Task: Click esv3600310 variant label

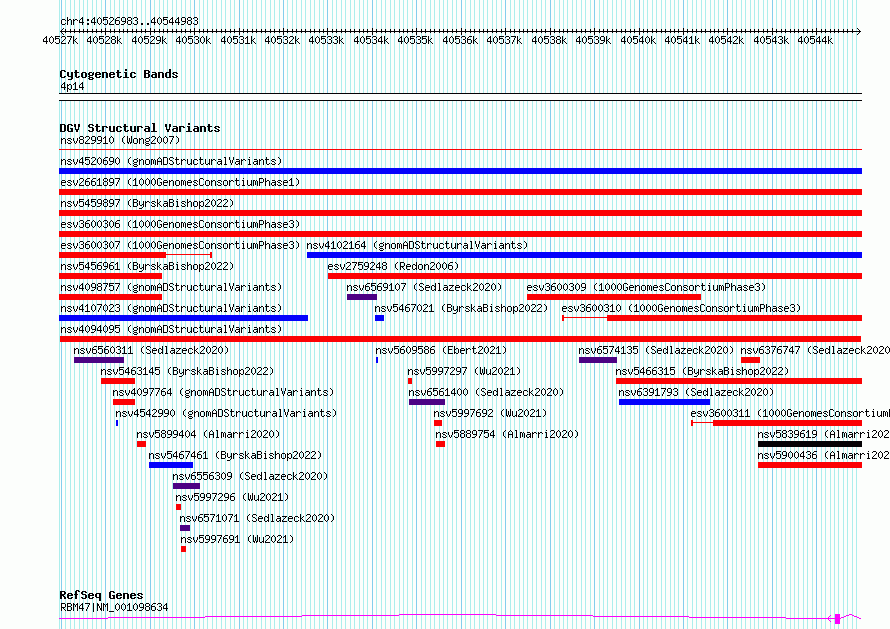Action: [681, 308]
